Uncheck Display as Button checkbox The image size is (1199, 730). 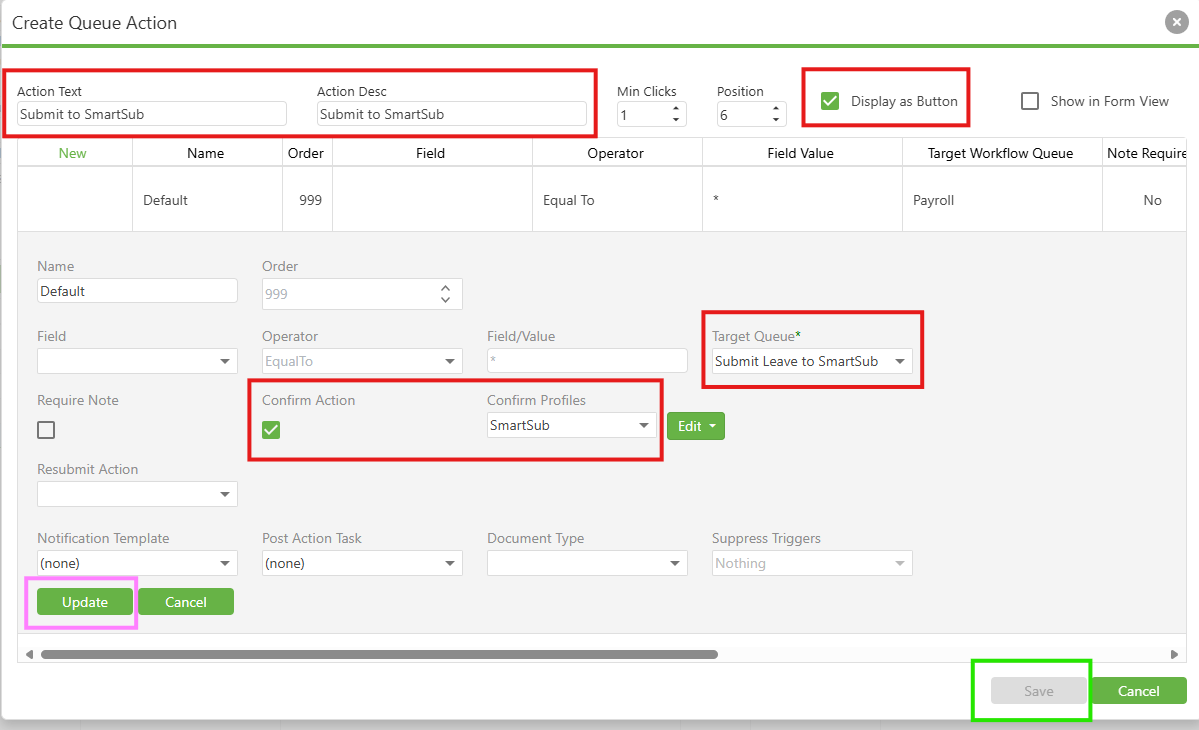[830, 101]
